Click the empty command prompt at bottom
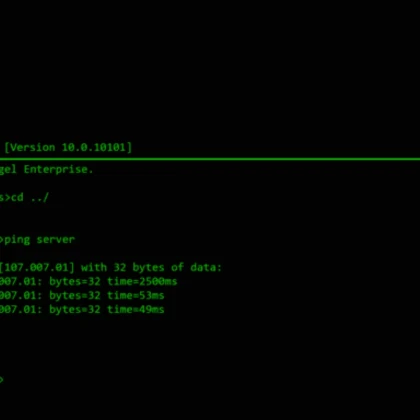The height and width of the screenshot is (420, 420). (2, 379)
